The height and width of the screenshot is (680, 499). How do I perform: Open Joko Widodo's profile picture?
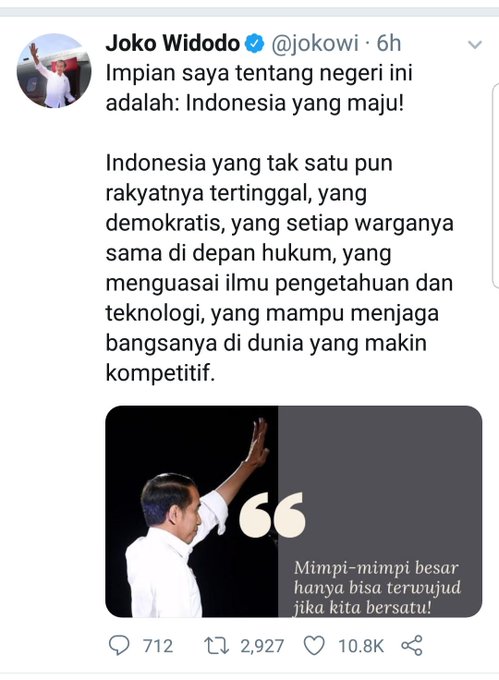point(54,71)
